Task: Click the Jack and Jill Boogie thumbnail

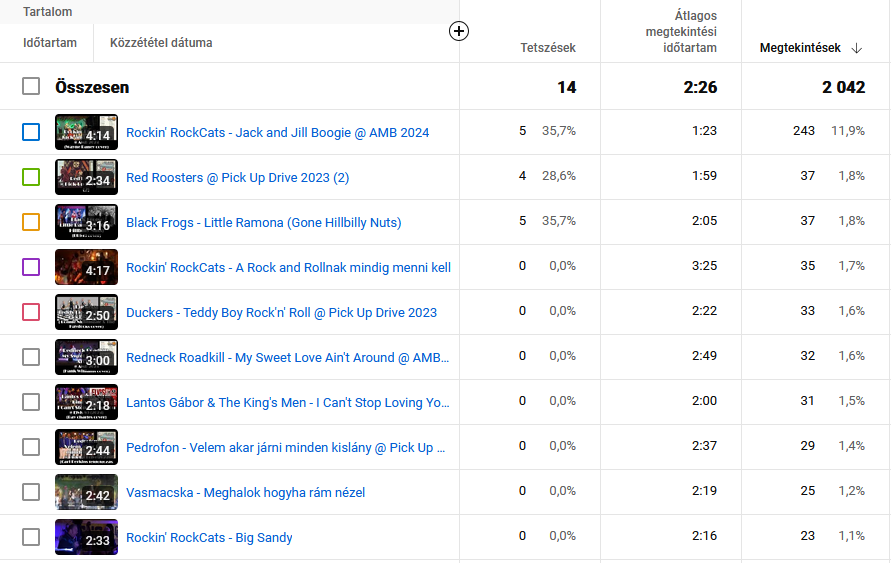Action: tap(86, 132)
